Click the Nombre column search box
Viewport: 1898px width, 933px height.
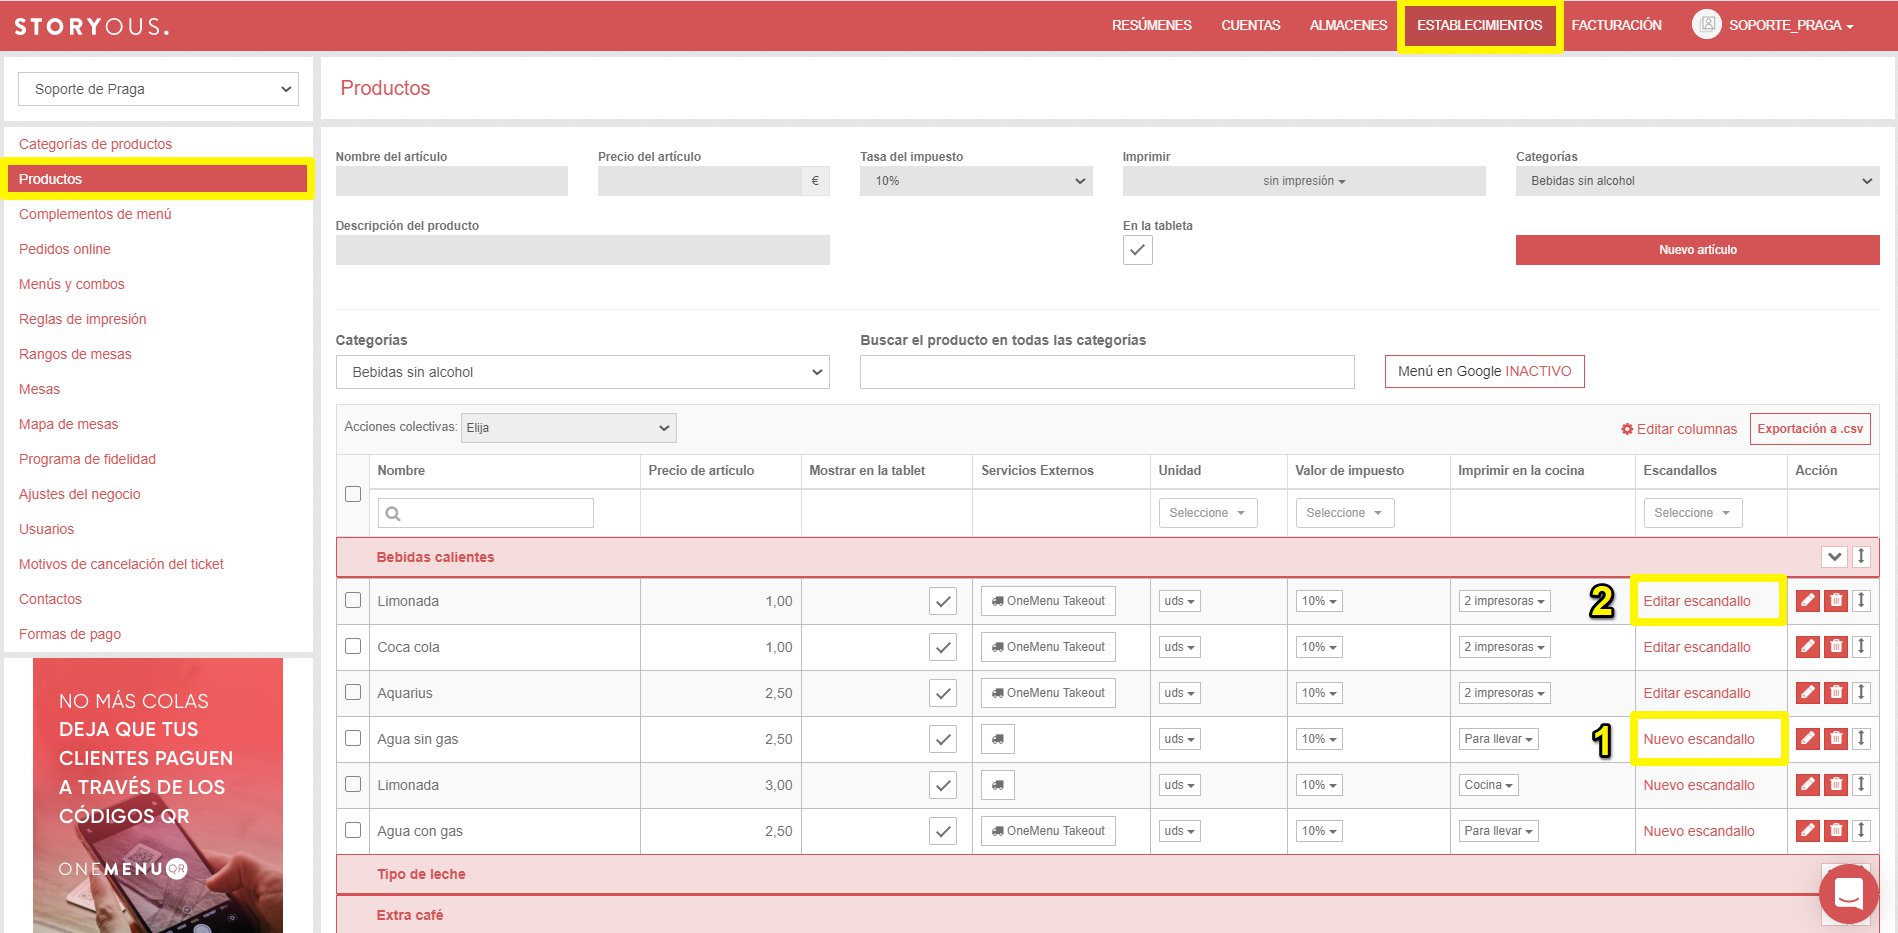click(x=485, y=513)
